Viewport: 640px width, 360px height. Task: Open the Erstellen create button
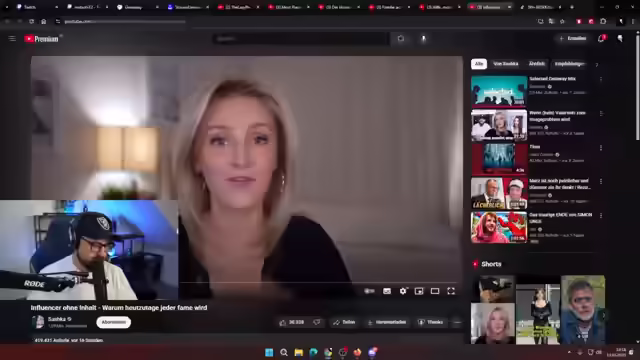[573, 38]
